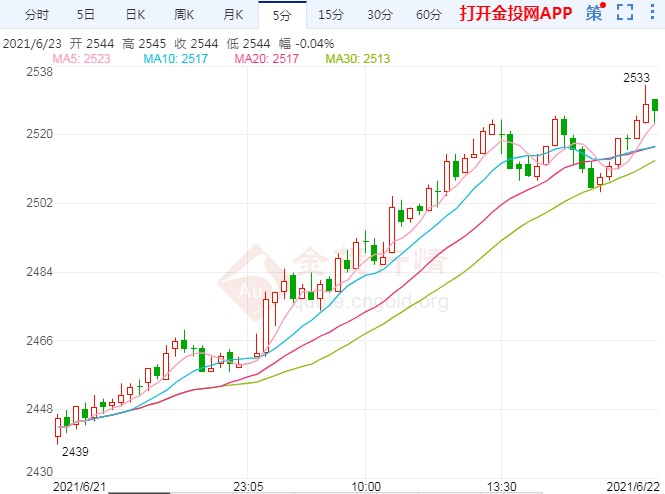Viewport: 665px width, 494px height.
Task: Click the 2021/6/21 date axis label
Action: click(79, 487)
